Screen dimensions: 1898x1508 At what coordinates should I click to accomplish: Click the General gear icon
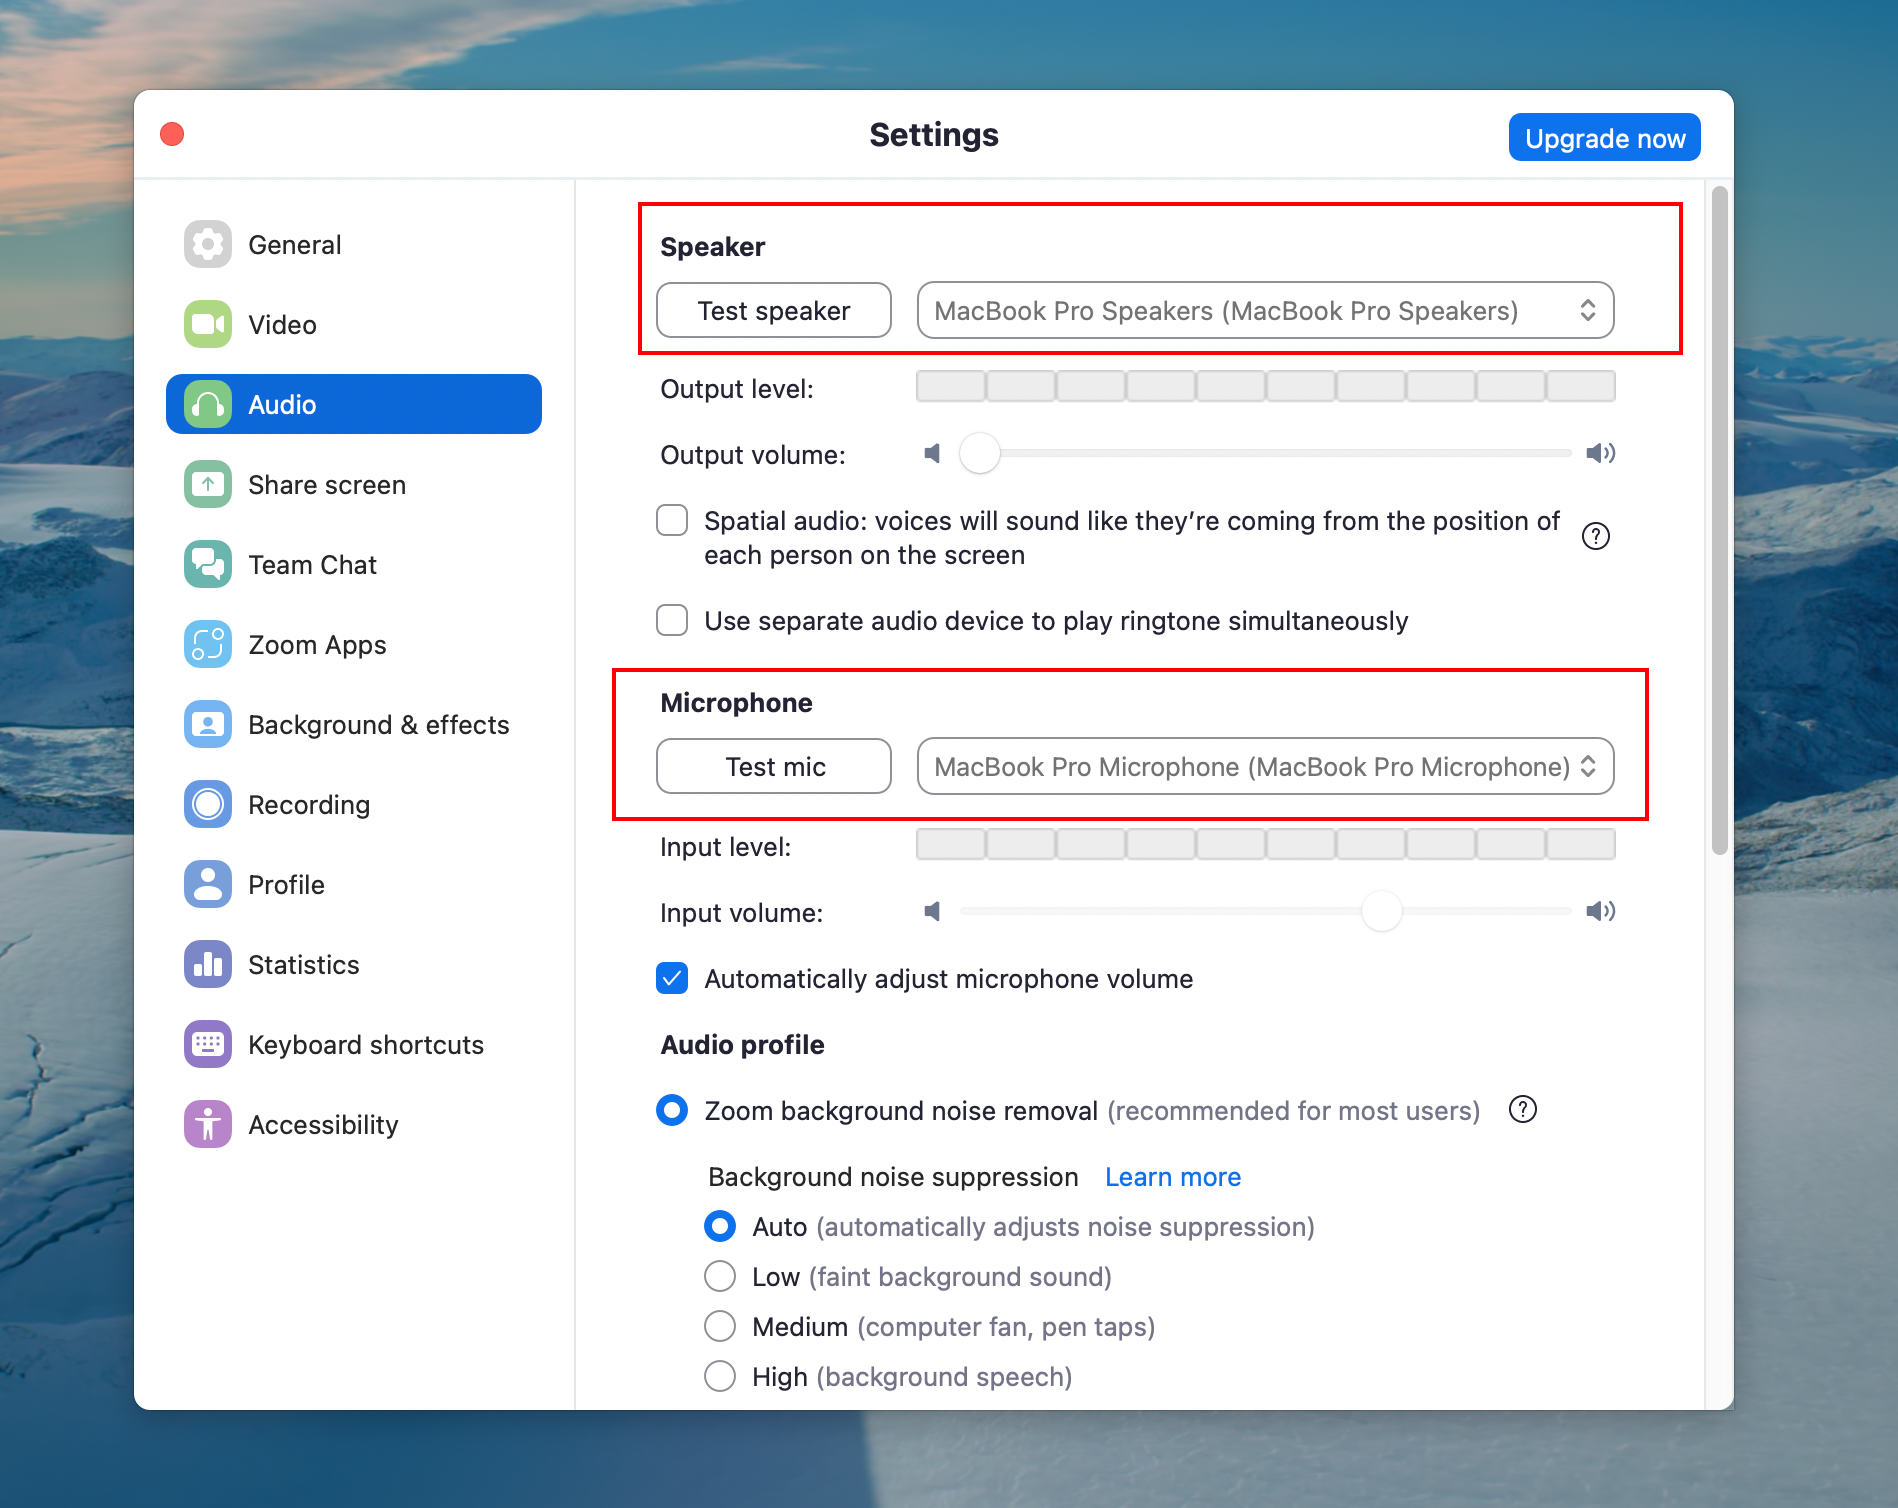(207, 244)
